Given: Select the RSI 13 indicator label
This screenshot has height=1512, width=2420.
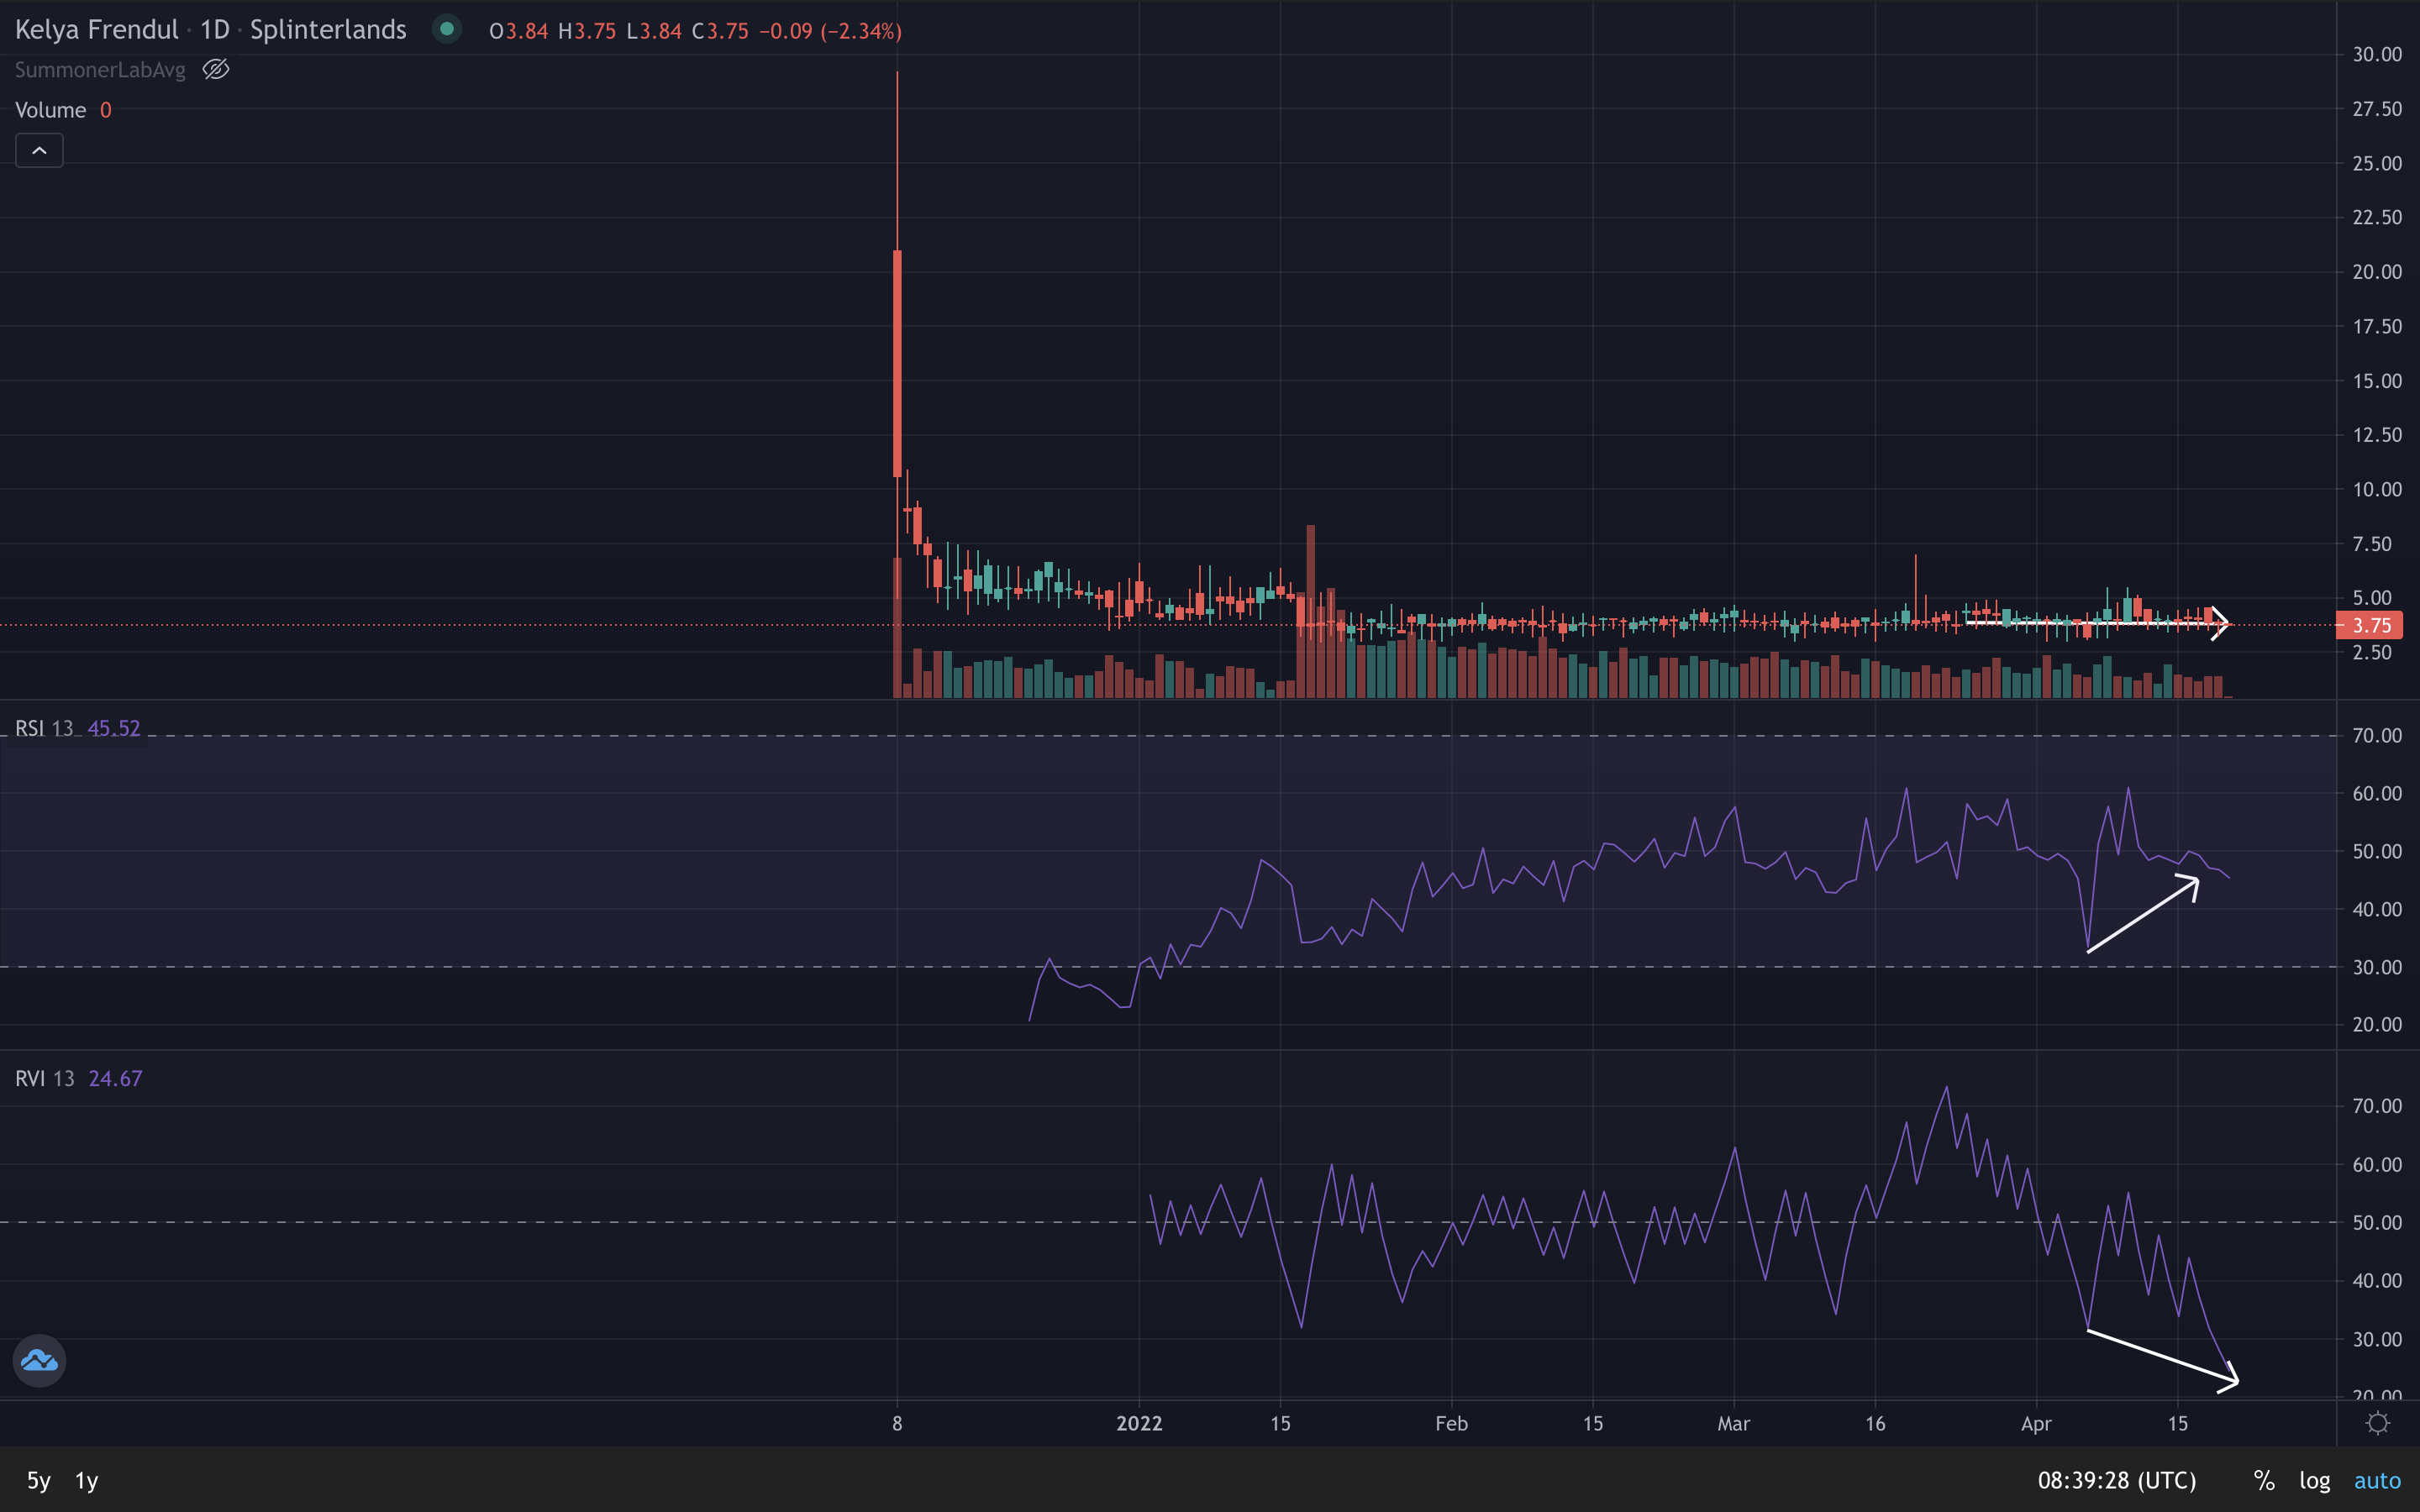Looking at the screenshot, I should click(44, 729).
